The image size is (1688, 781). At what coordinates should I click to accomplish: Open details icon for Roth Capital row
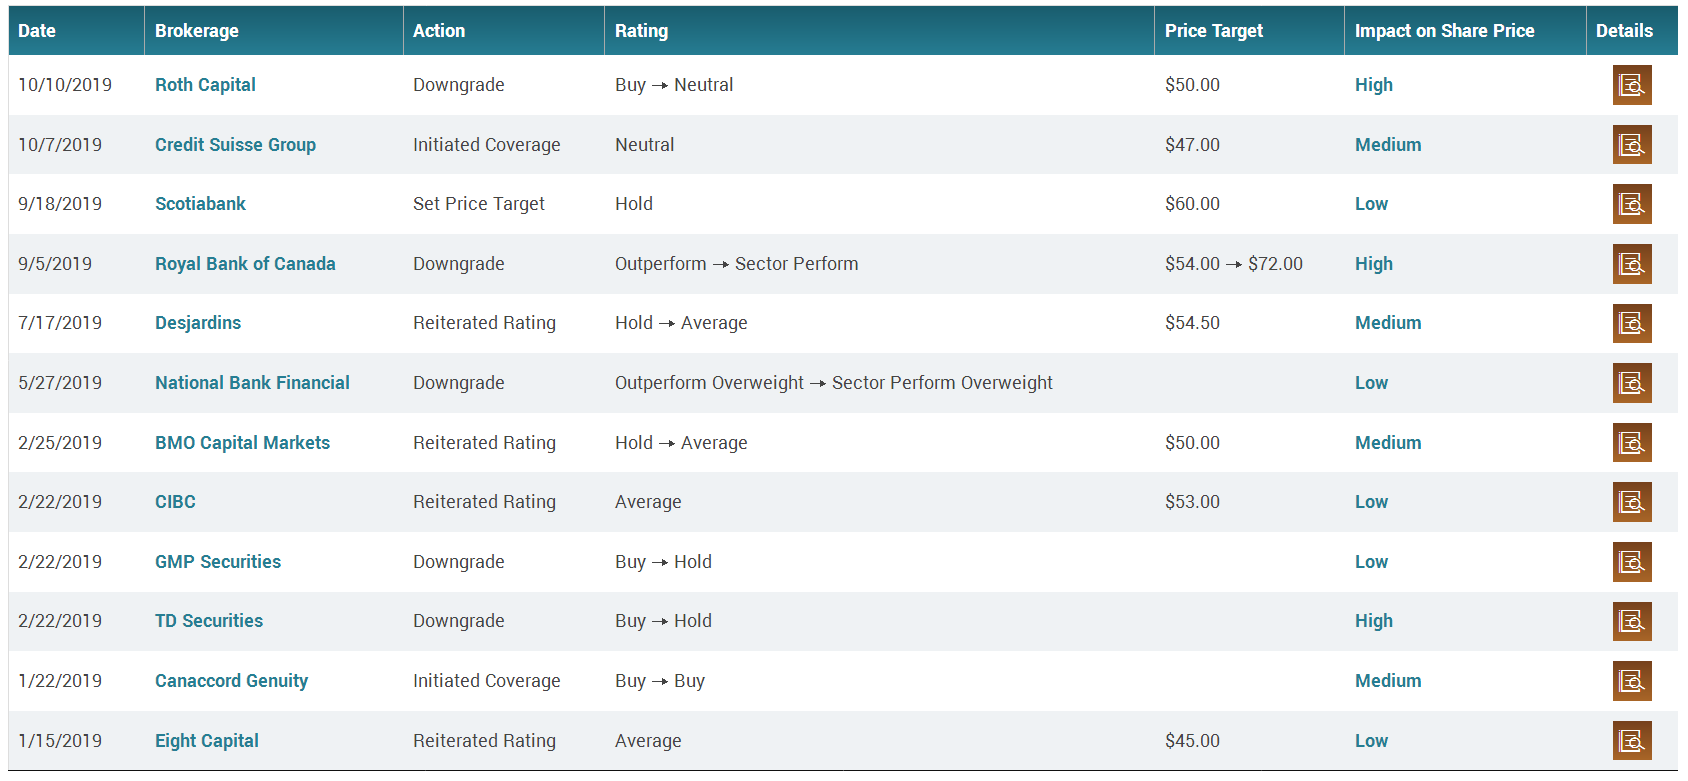click(1631, 85)
